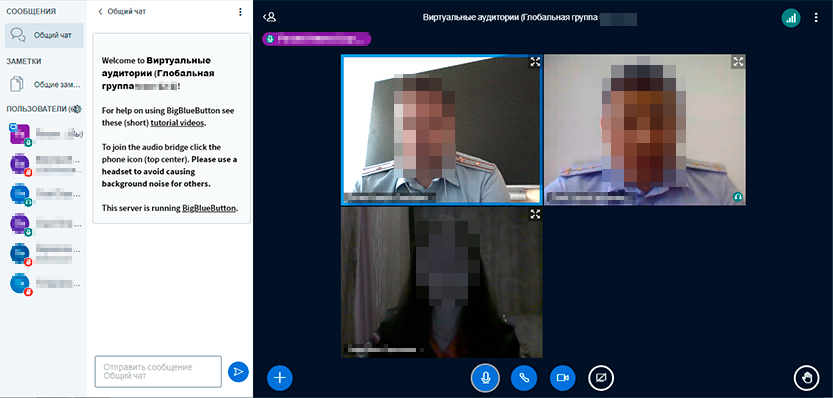Select the second user in the list

point(46,164)
